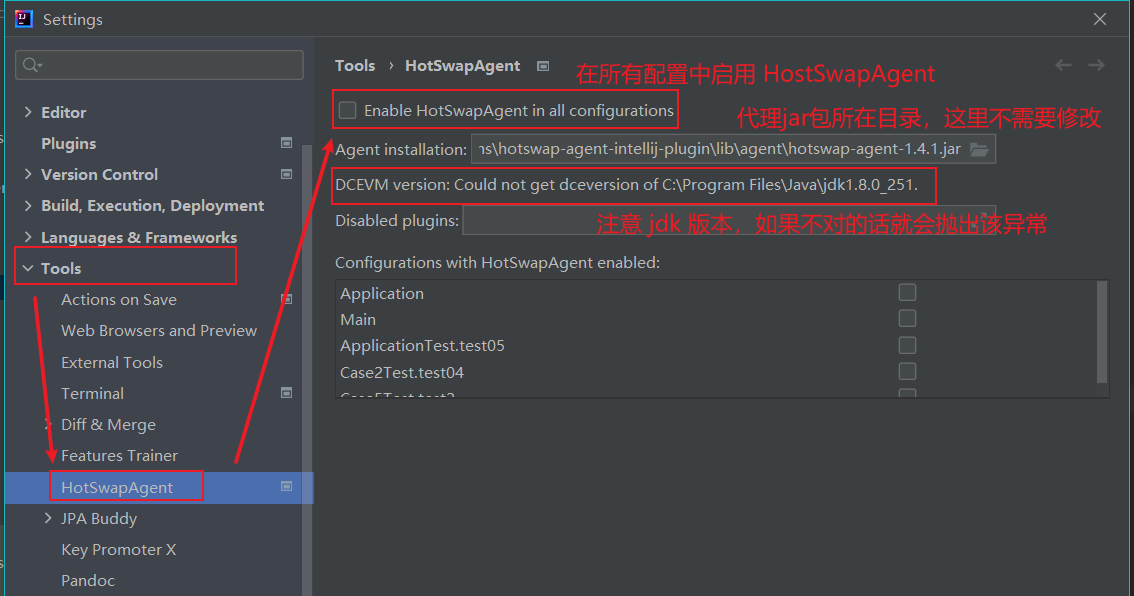1134x596 pixels.
Task: Select Tools in the breadcrumb path
Action: coord(355,64)
